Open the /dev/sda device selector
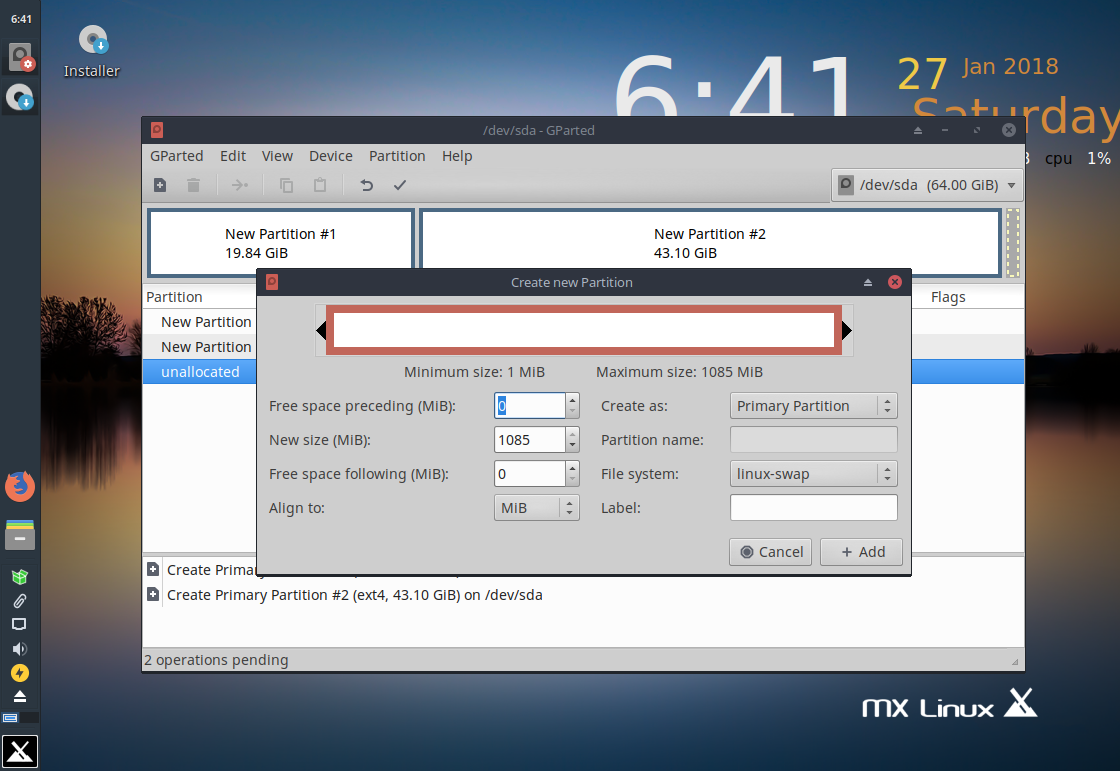 [927, 185]
